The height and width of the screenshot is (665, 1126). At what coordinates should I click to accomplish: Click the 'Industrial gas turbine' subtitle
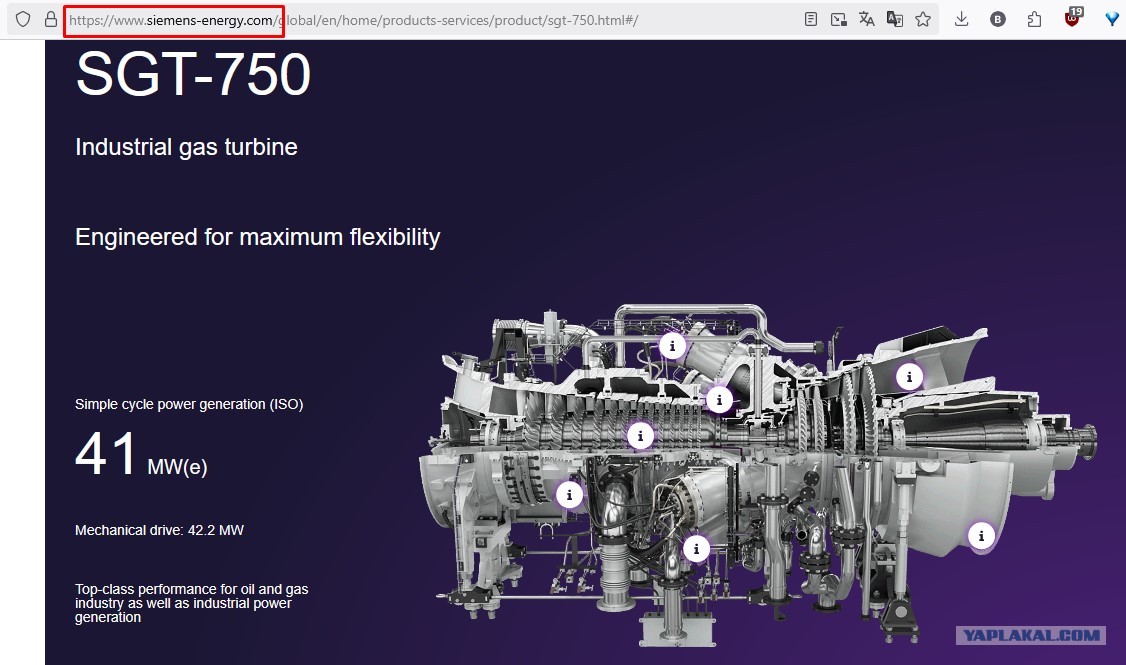pos(187,147)
